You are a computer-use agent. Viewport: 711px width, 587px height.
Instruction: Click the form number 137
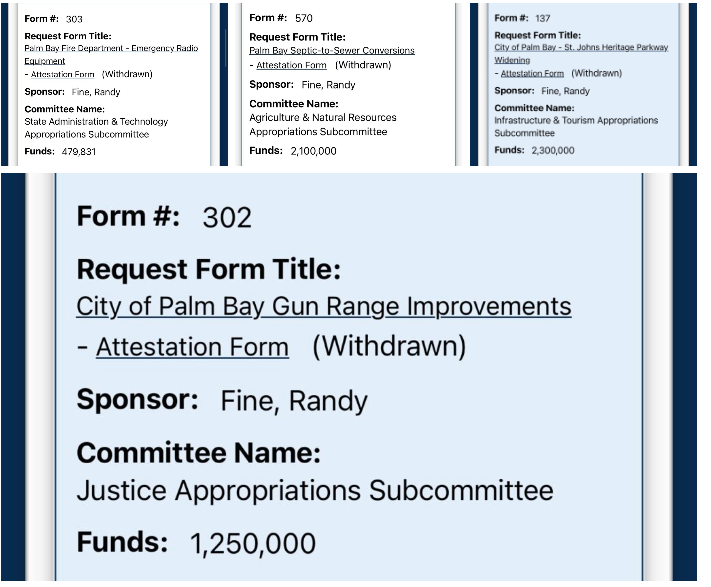(x=543, y=18)
